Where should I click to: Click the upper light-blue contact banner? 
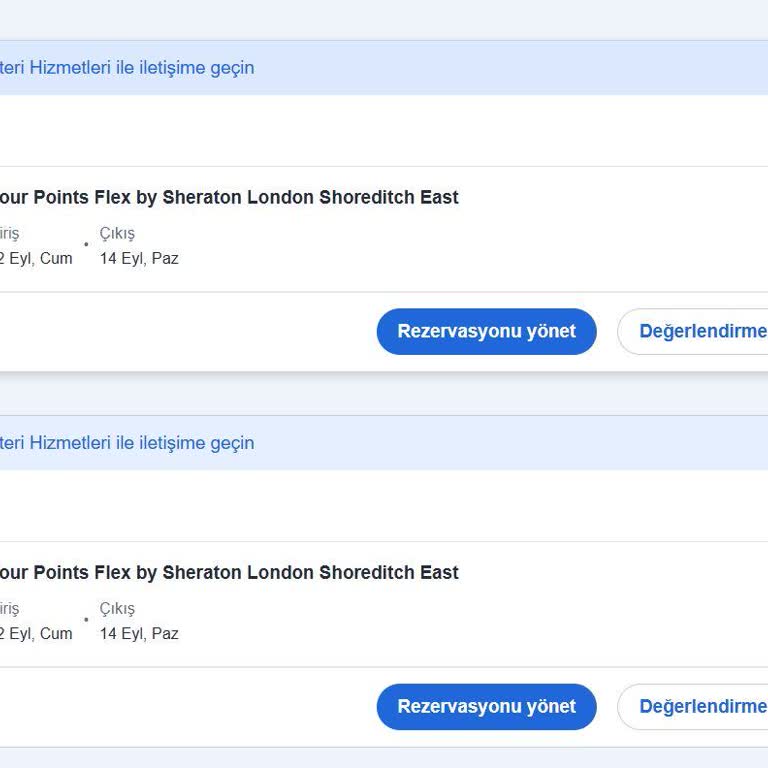coord(500,68)
